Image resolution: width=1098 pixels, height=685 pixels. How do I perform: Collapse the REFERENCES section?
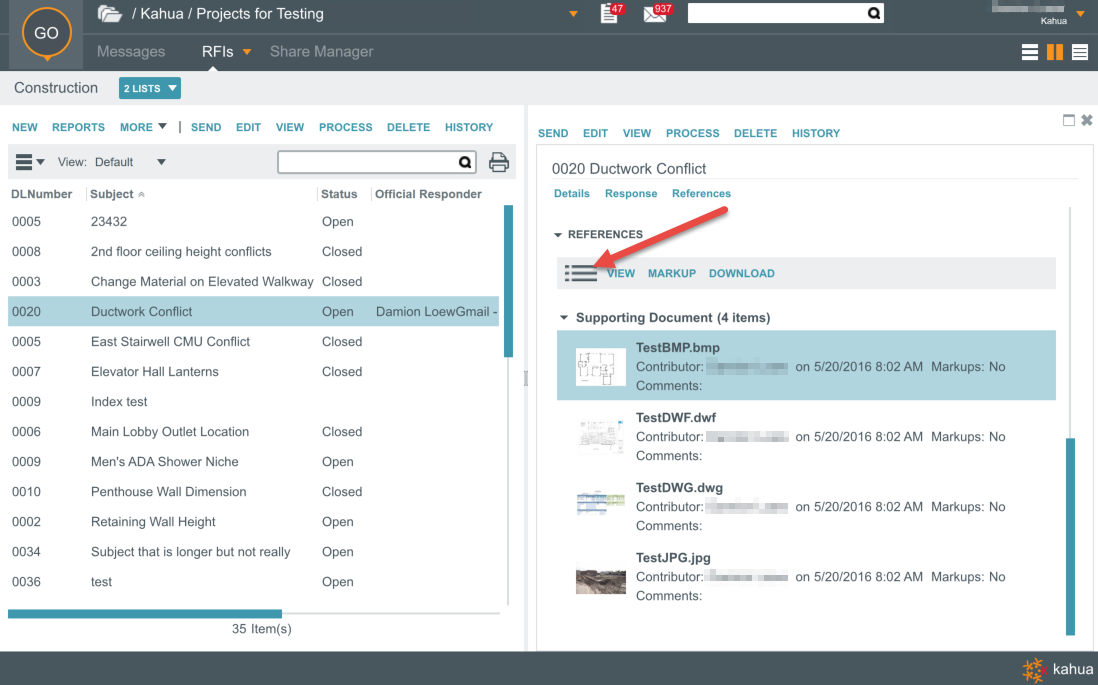559,235
